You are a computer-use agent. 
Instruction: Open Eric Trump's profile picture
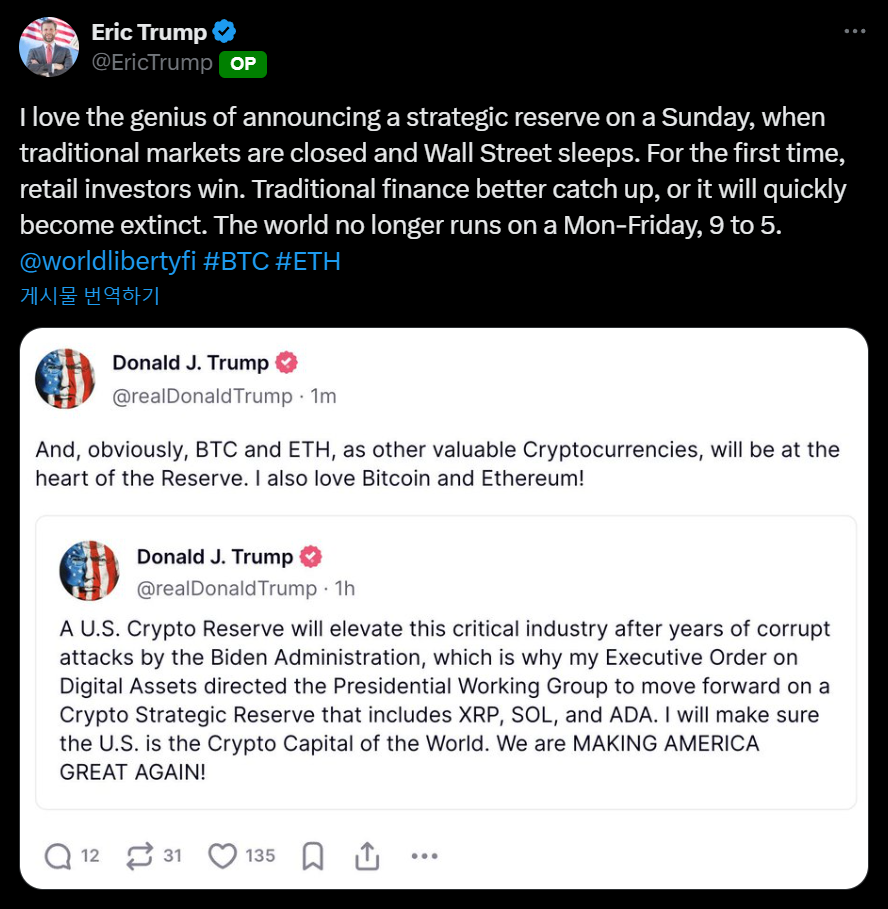click(x=49, y=47)
